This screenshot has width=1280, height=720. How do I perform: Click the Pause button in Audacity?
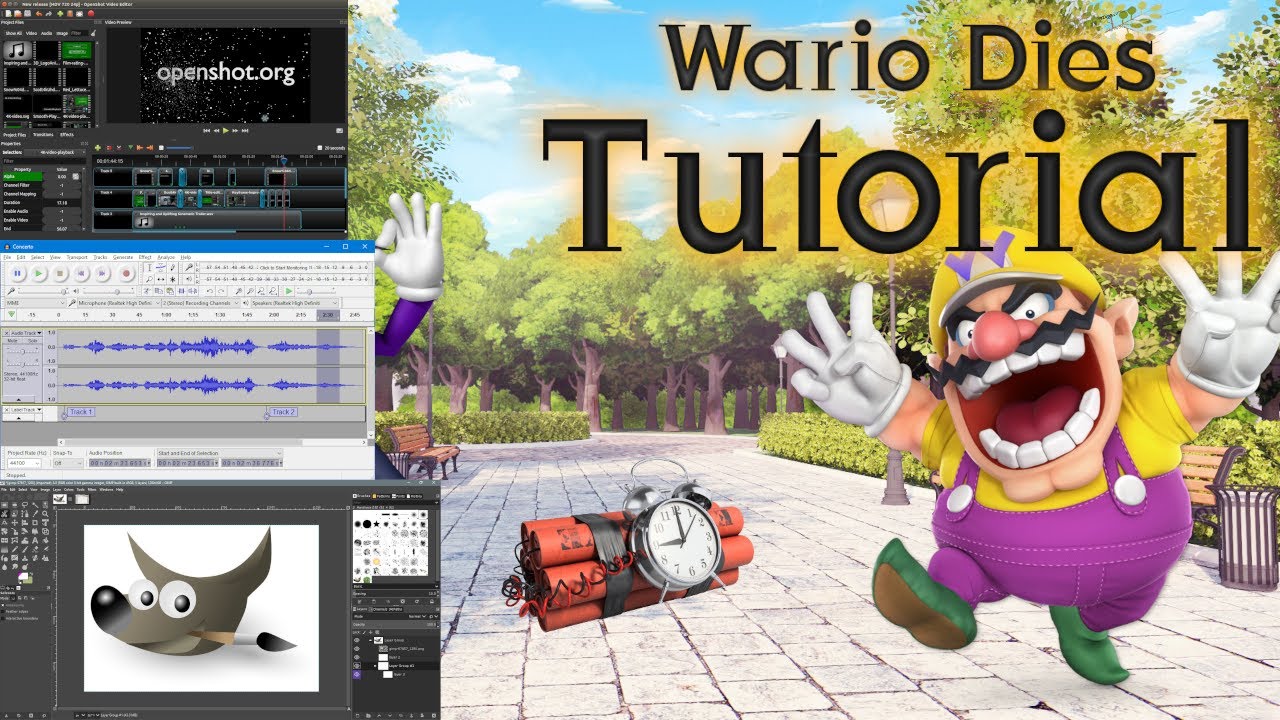point(18,273)
